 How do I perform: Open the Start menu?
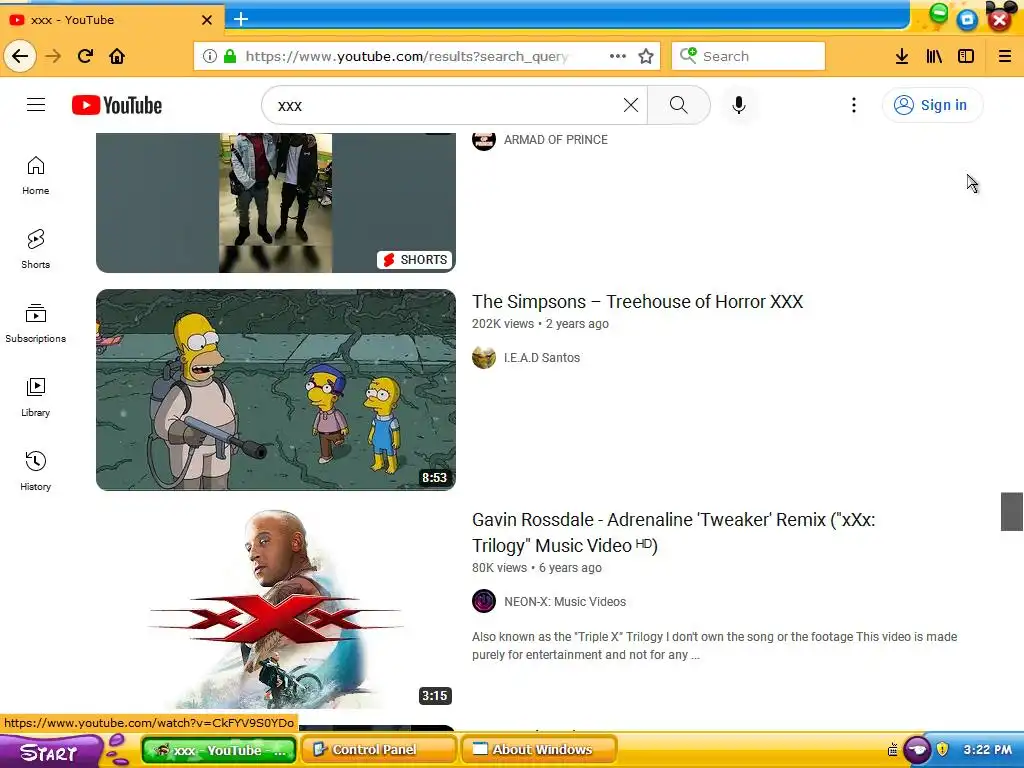[50, 751]
